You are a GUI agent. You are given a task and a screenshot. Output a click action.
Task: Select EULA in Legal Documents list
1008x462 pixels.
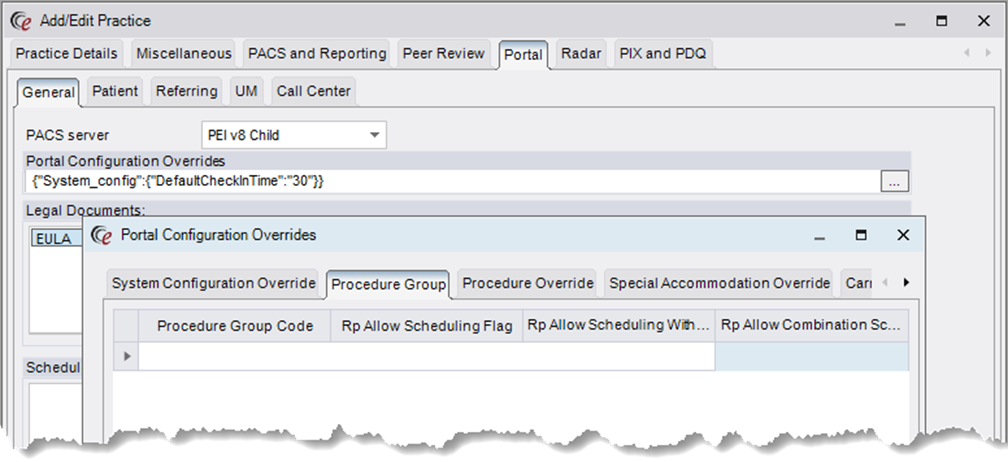[52, 239]
